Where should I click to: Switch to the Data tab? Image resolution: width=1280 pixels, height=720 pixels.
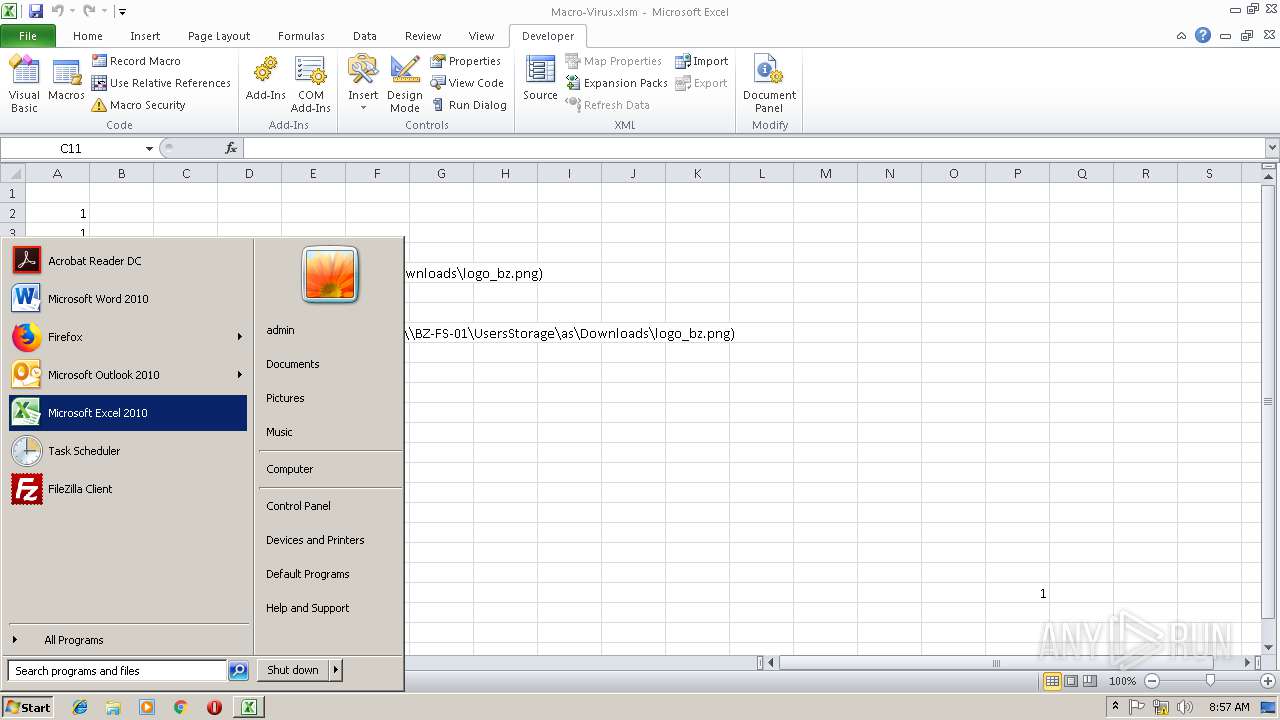pos(365,36)
